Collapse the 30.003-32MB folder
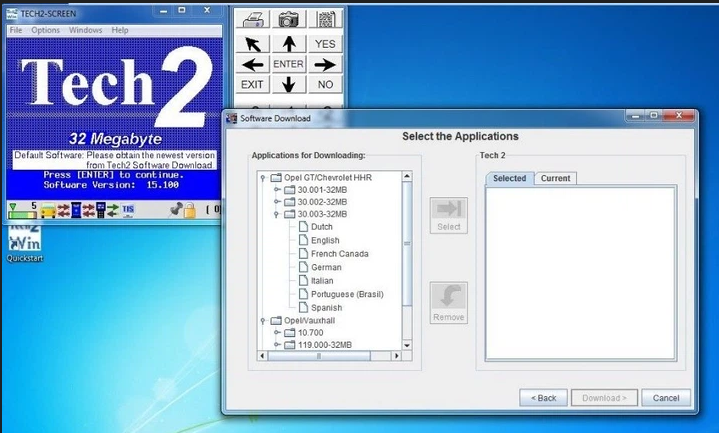719x433 pixels. (x=277, y=214)
